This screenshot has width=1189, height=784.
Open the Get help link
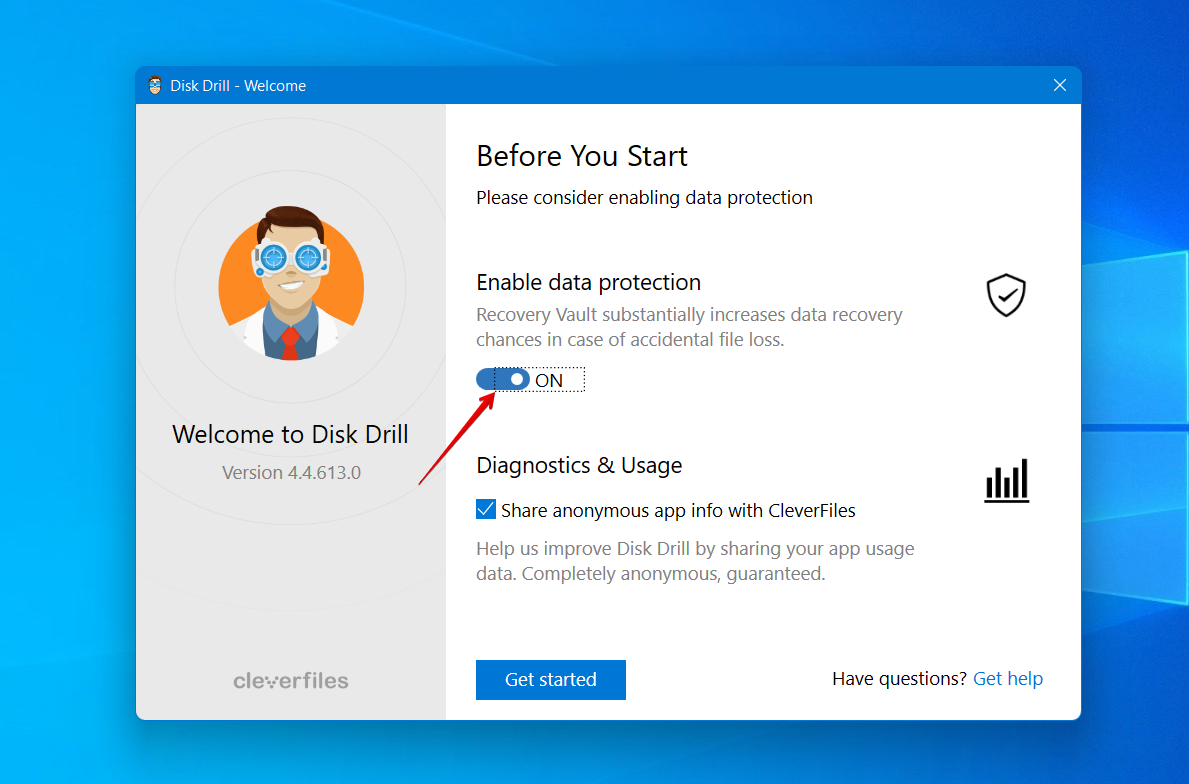point(1008,679)
